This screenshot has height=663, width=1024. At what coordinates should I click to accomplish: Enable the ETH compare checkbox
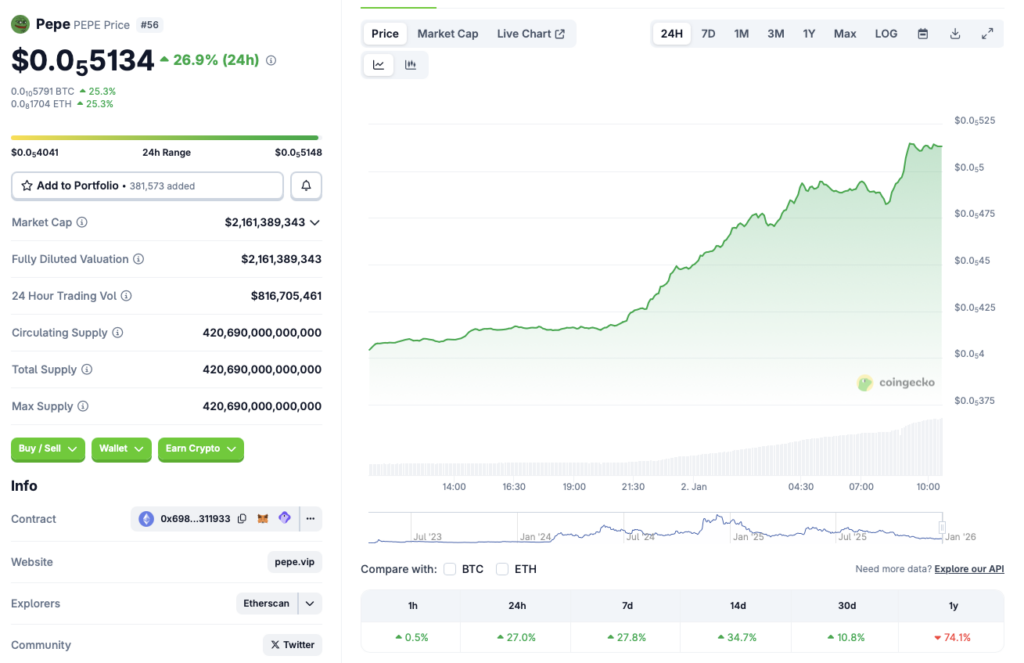click(502, 569)
